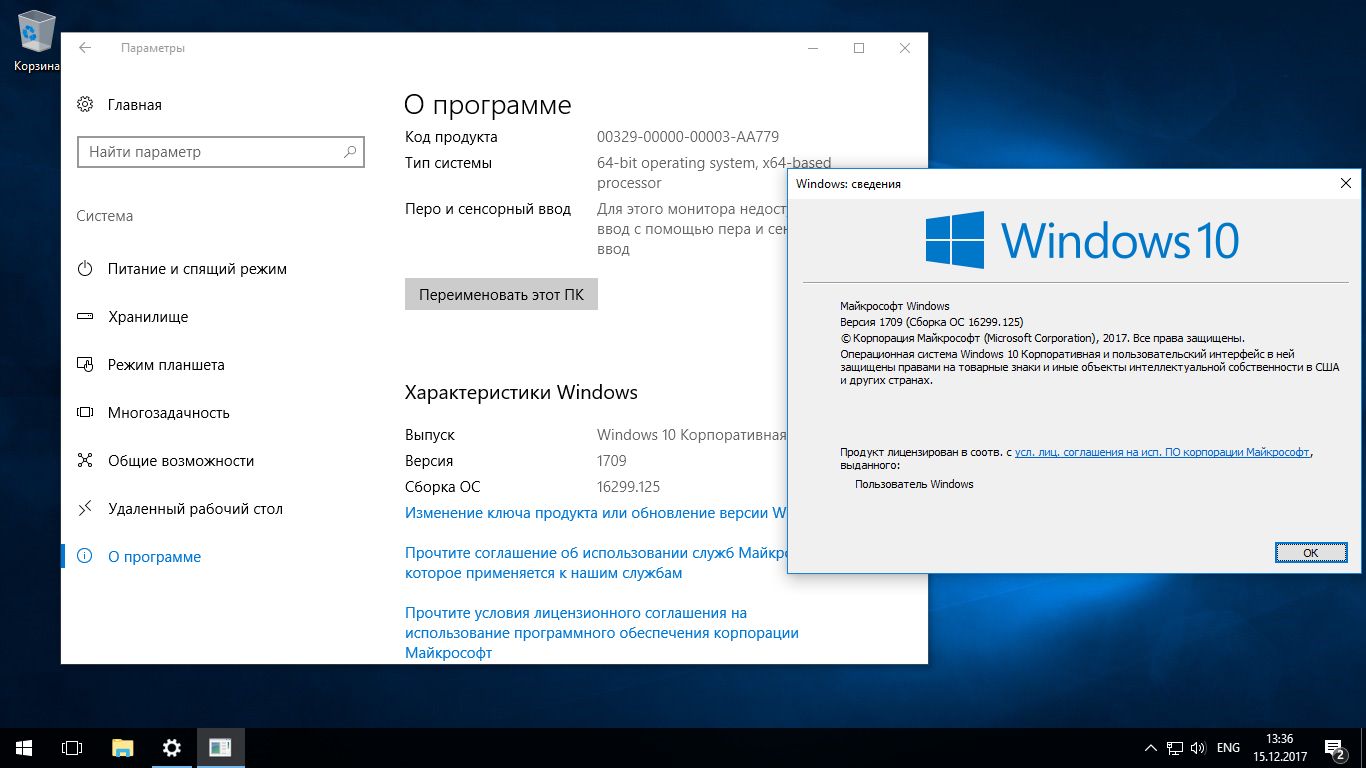Click the усл. лиц. соглашения link in winver
Image resolution: width=1366 pixels, height=768 pixels.
(x=1162, y=452)
